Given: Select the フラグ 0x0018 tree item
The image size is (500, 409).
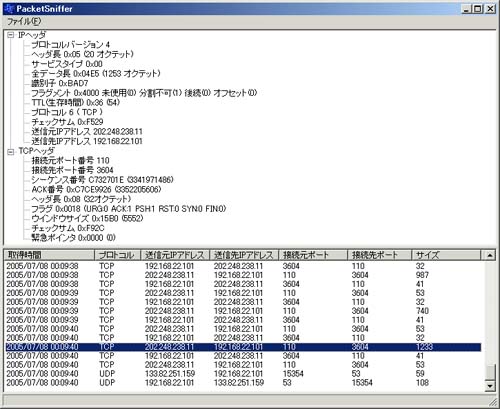Looking at the screenshot, I should point(128,209).
